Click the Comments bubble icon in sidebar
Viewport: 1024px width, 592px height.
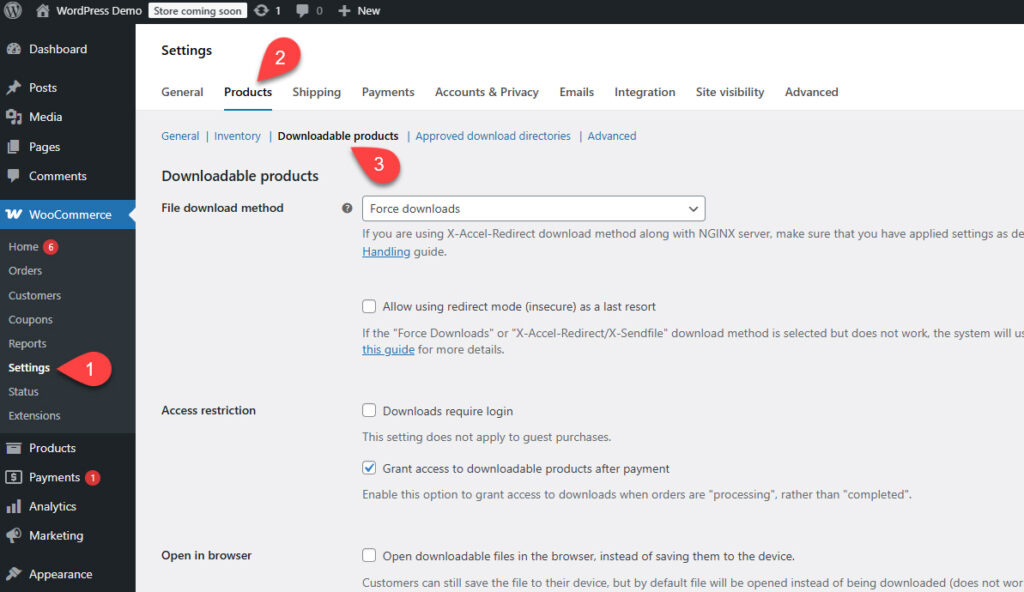14,176
